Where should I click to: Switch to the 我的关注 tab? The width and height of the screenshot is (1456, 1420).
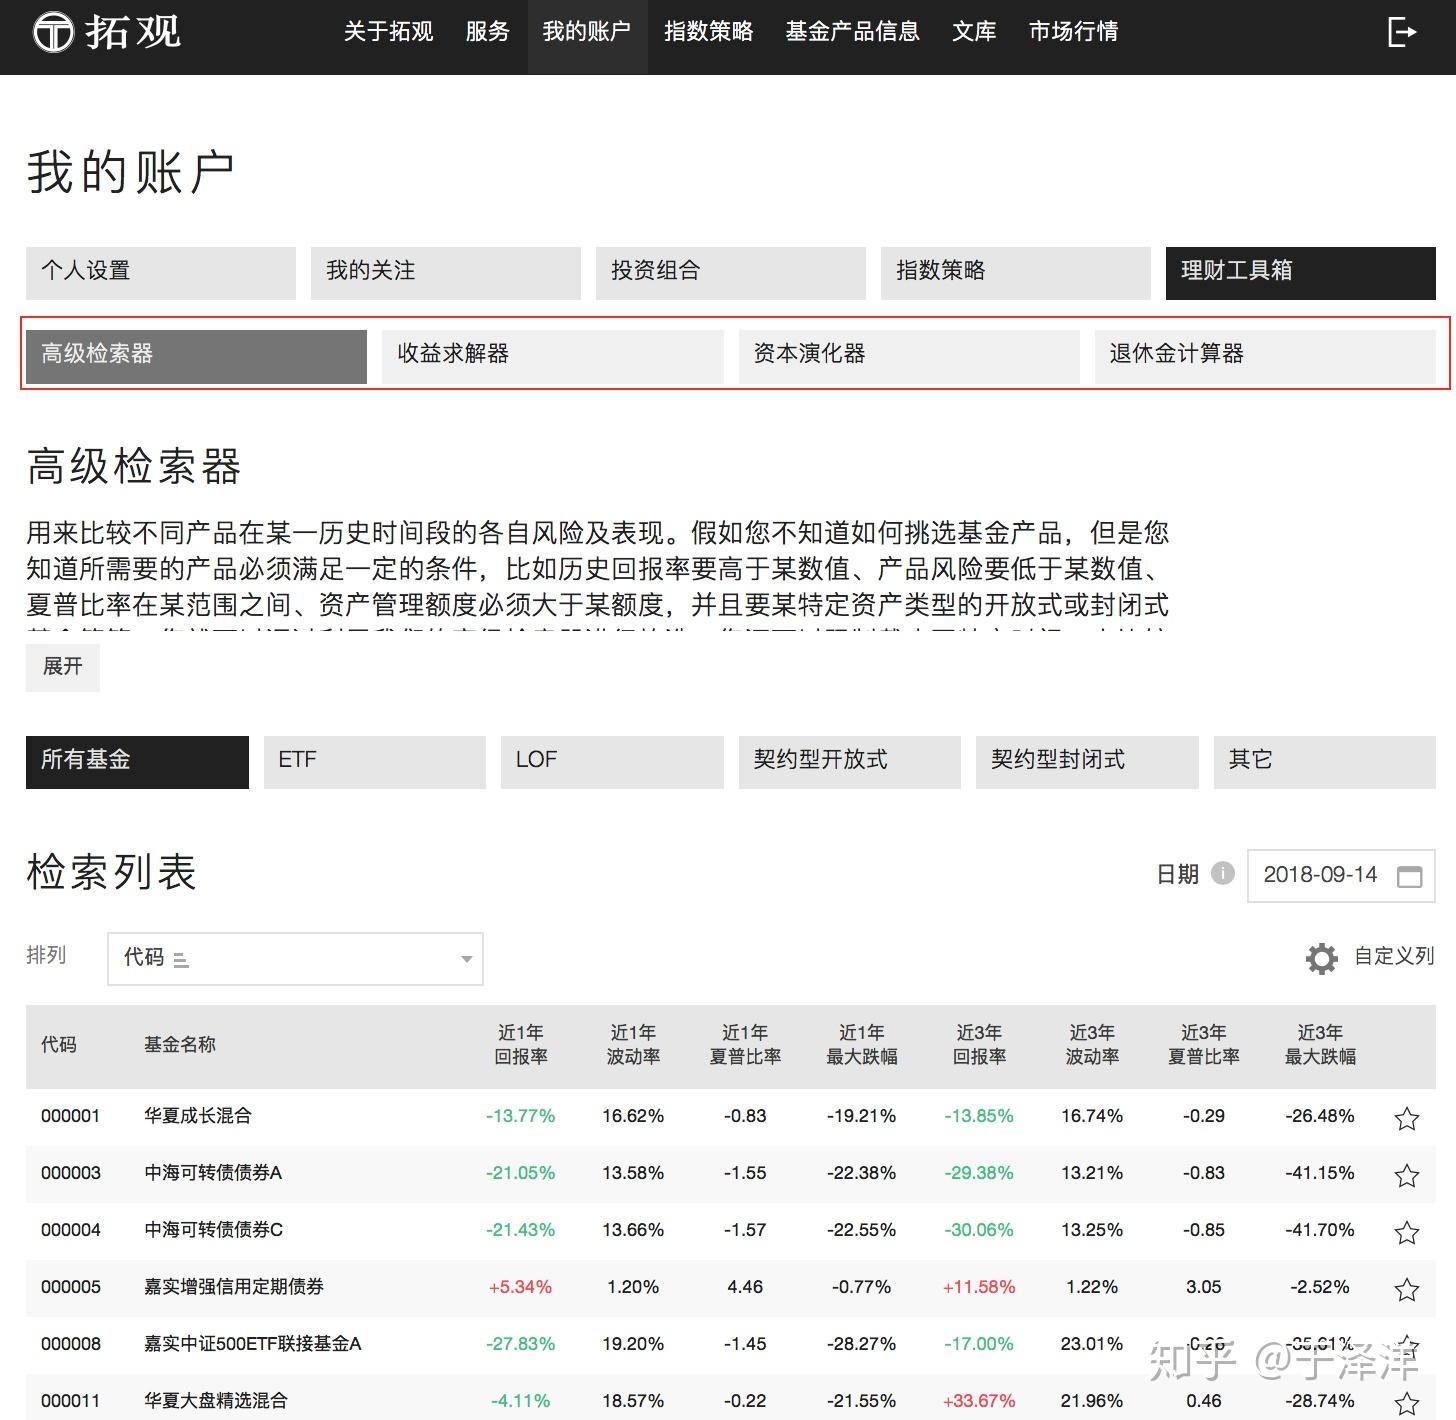pos(446,272)
